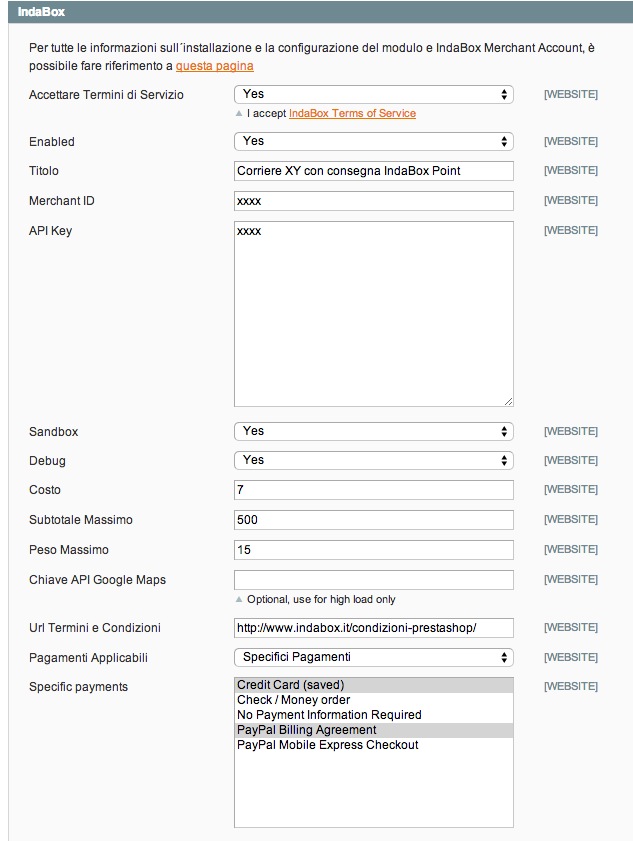Expand the Sandbox dropdown
This screenshot has width=633, height=841.
373,431
